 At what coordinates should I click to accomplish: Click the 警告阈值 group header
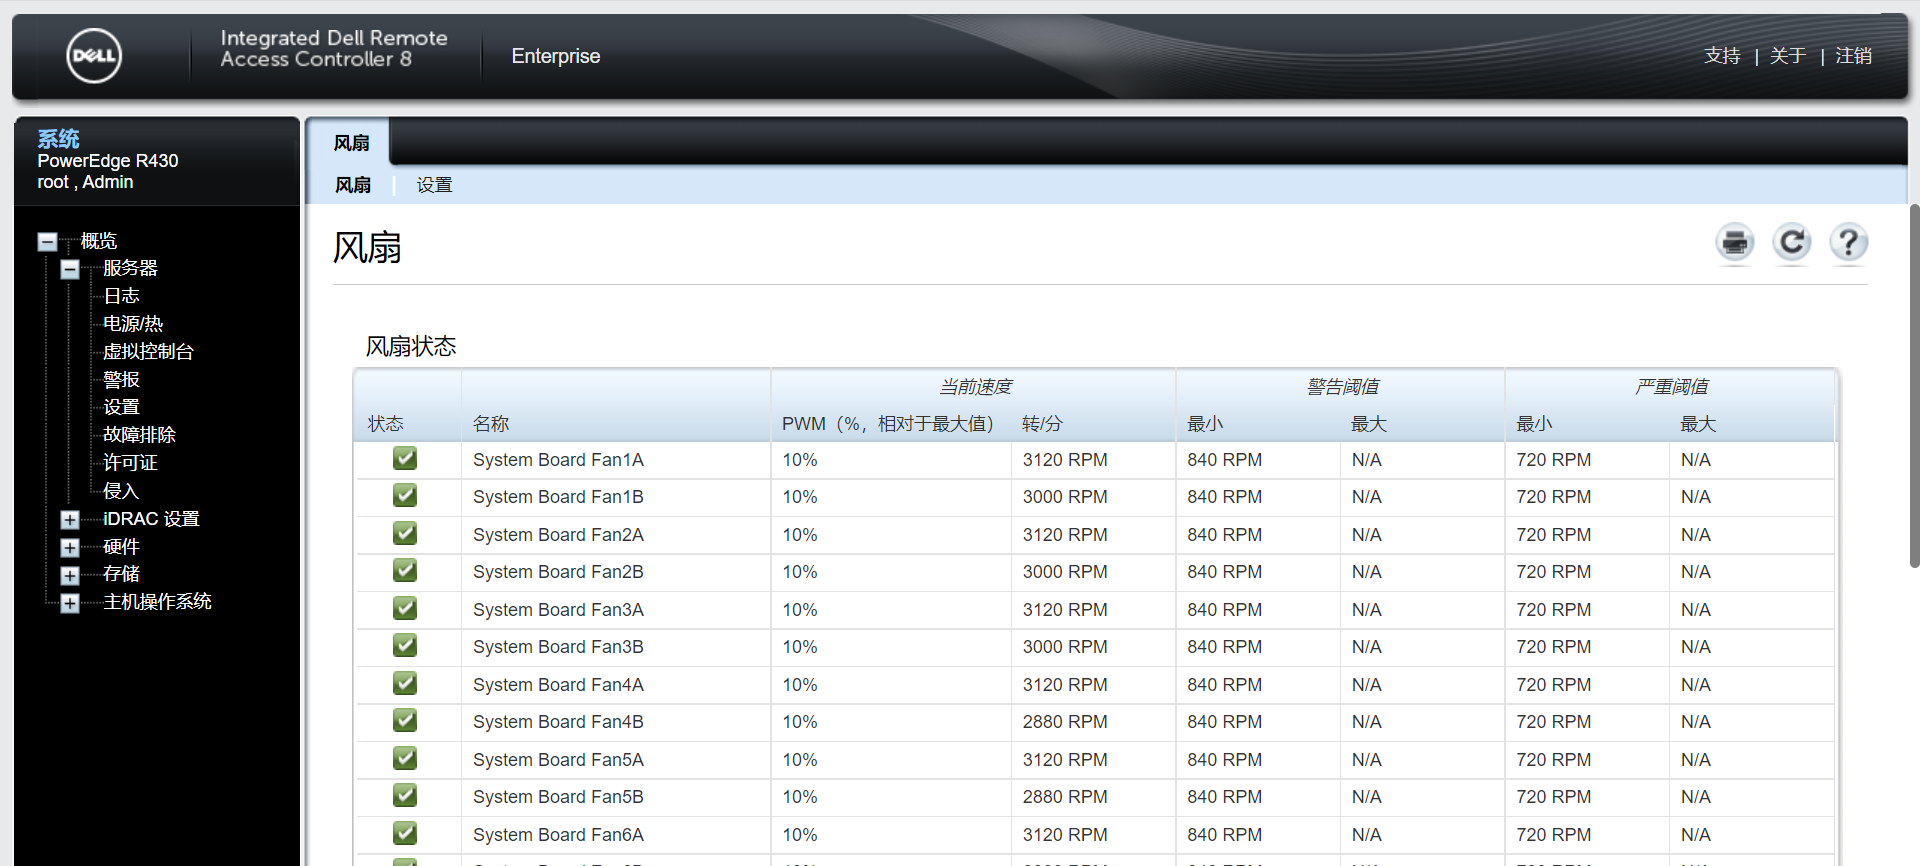coord(1343,387)
